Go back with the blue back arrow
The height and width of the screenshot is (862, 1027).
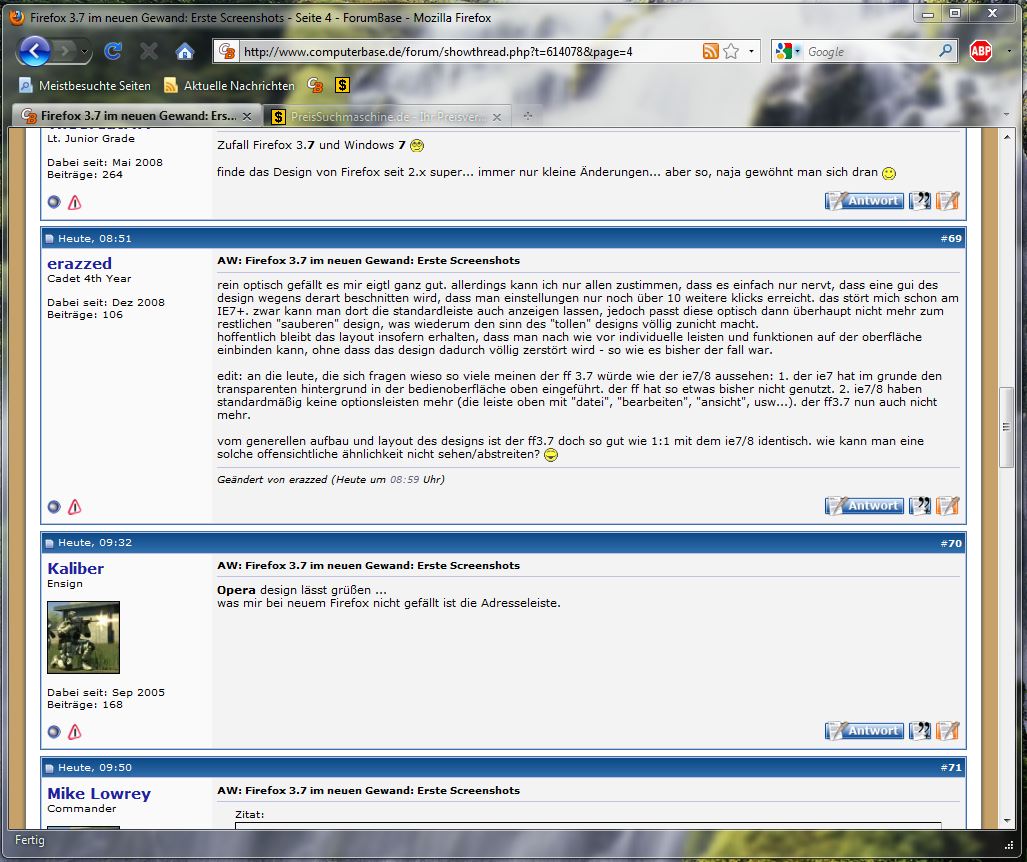click(x=34, y=50)
